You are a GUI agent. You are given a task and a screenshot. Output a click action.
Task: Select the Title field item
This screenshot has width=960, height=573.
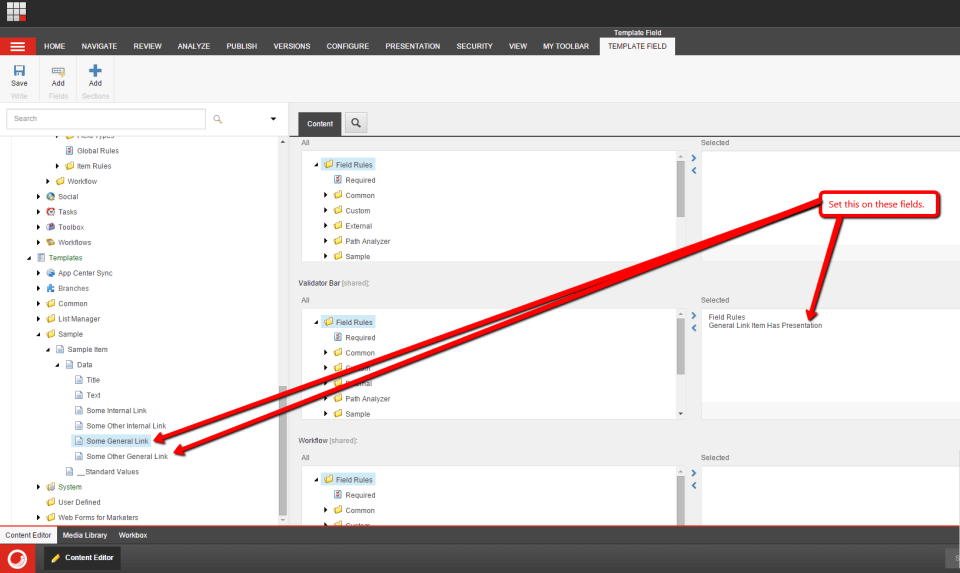93,380
